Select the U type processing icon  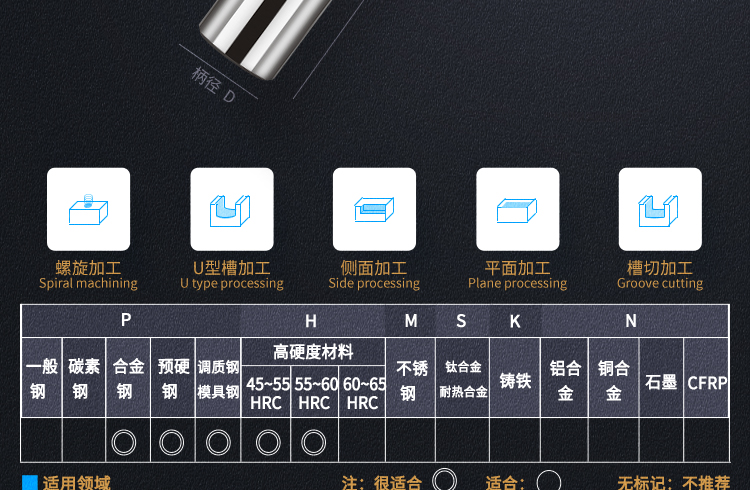(x=232, y=209)
